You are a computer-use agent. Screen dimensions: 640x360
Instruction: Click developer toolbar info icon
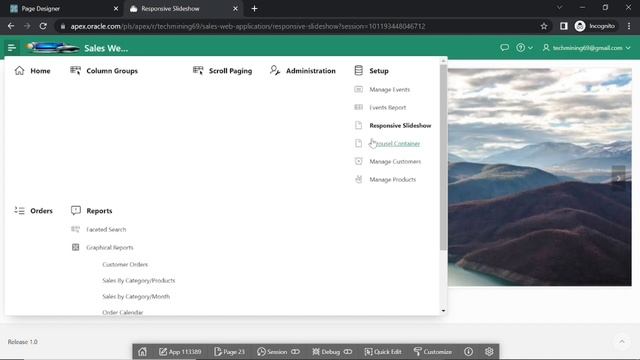[x=468, y=351]
